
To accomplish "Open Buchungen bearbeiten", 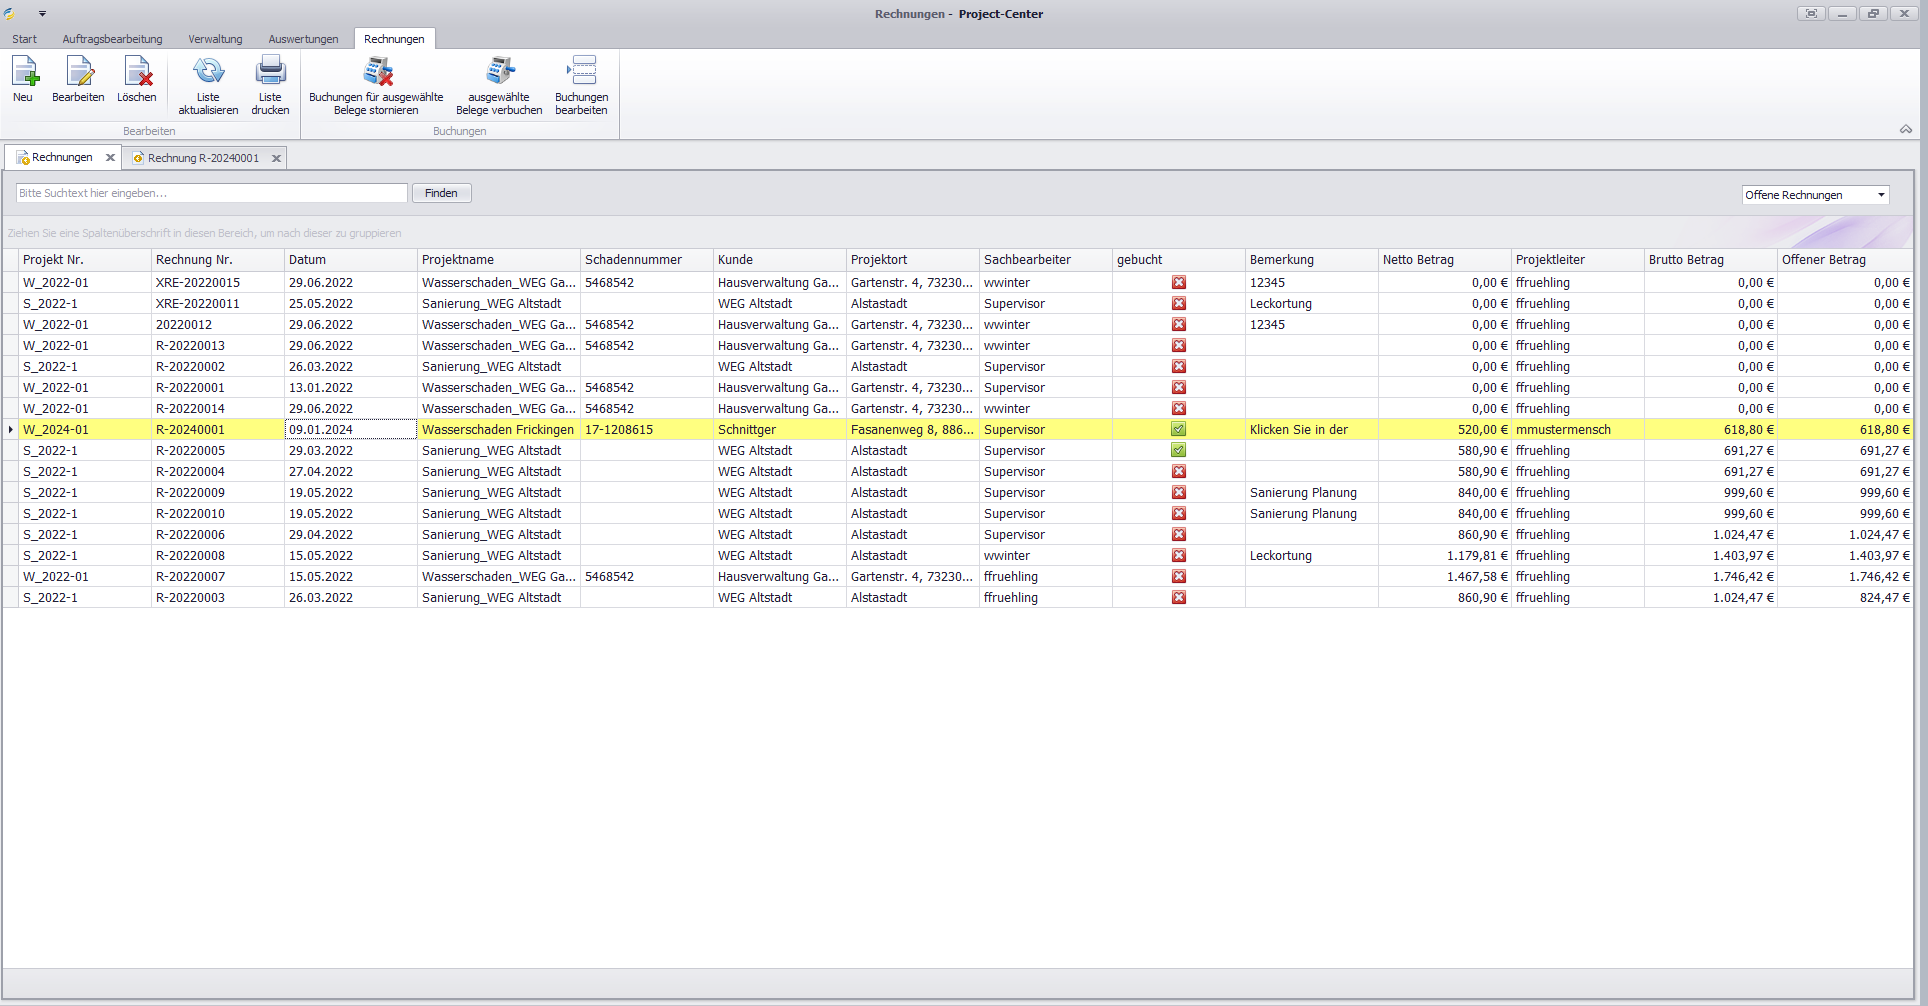I will click(581, 72).
